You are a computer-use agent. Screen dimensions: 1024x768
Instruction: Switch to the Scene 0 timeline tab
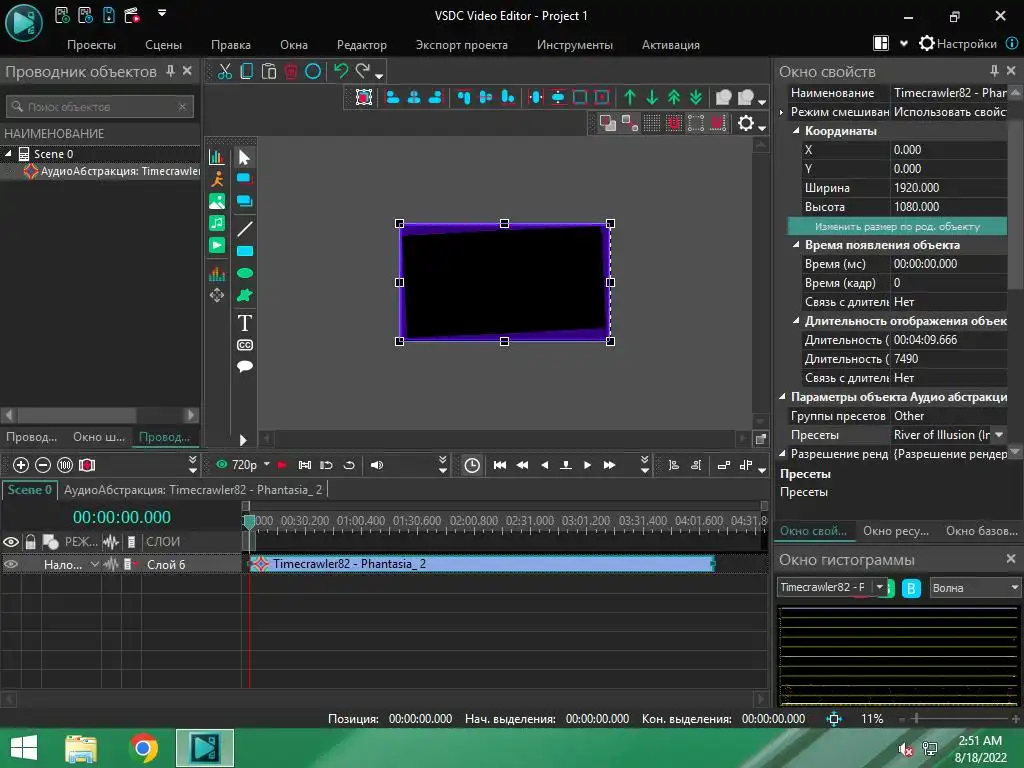(29, 490)
